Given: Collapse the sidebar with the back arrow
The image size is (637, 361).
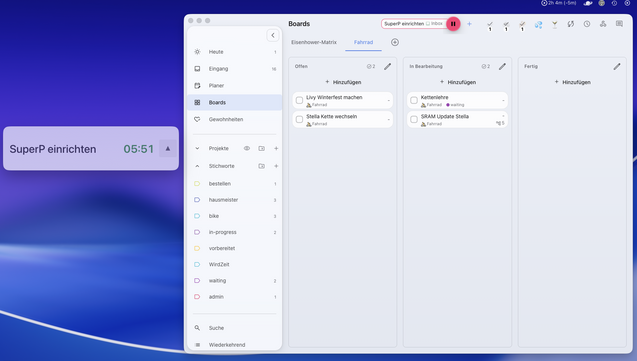Looking at the screenshot, I should point(273,35).
